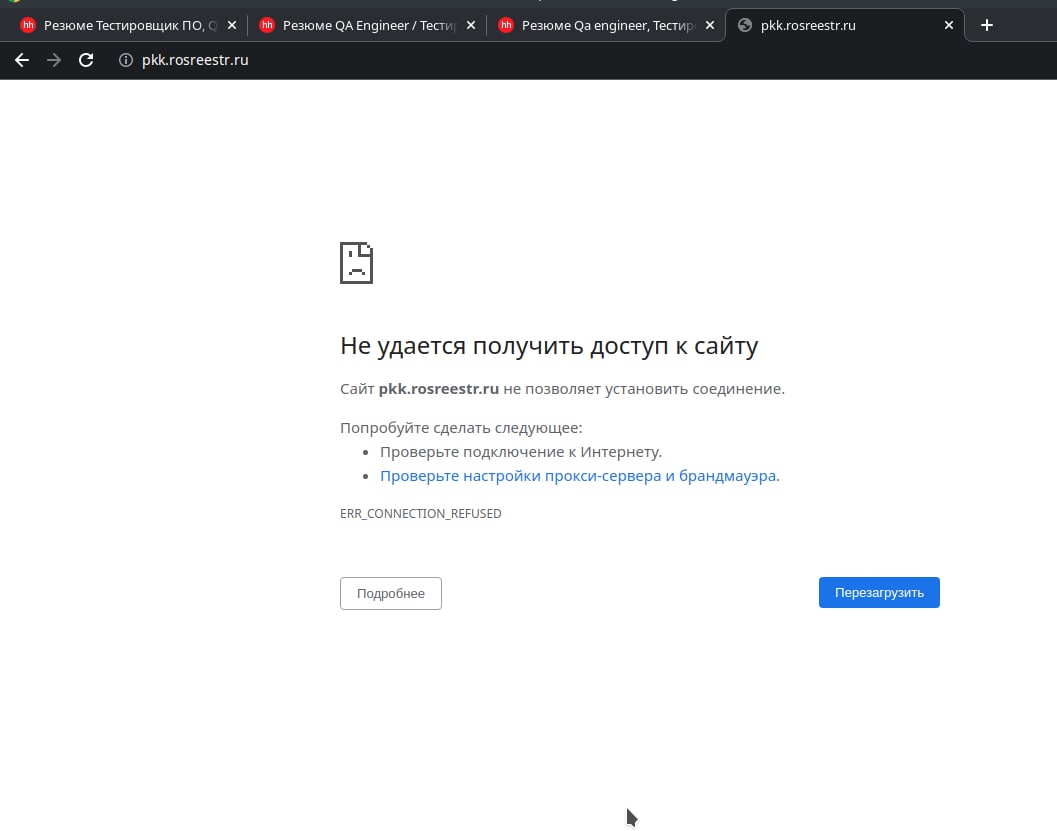Click the 'Подробнее' button
1057x831 pixels.
click(x=391, y=594)
